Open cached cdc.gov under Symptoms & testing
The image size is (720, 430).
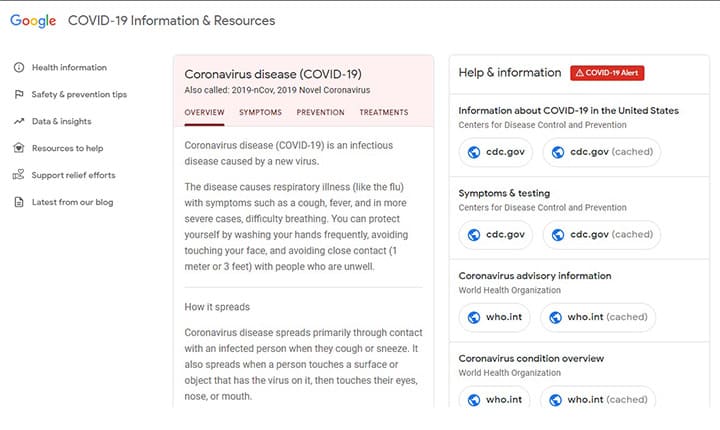pyautogui.click(x=601, y=235)
